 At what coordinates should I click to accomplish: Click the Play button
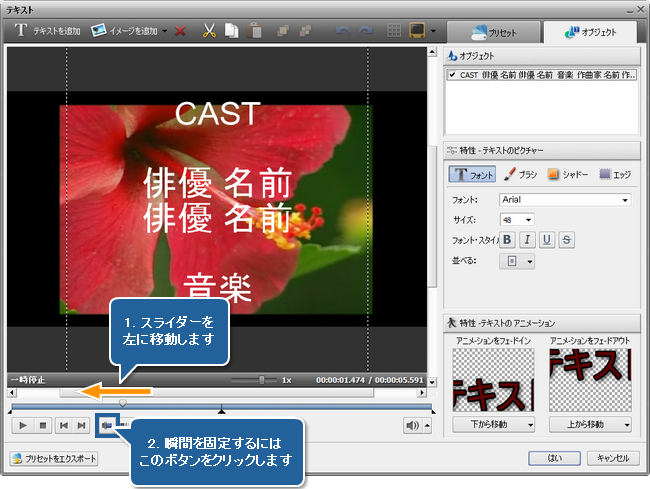tap(23, 425)
